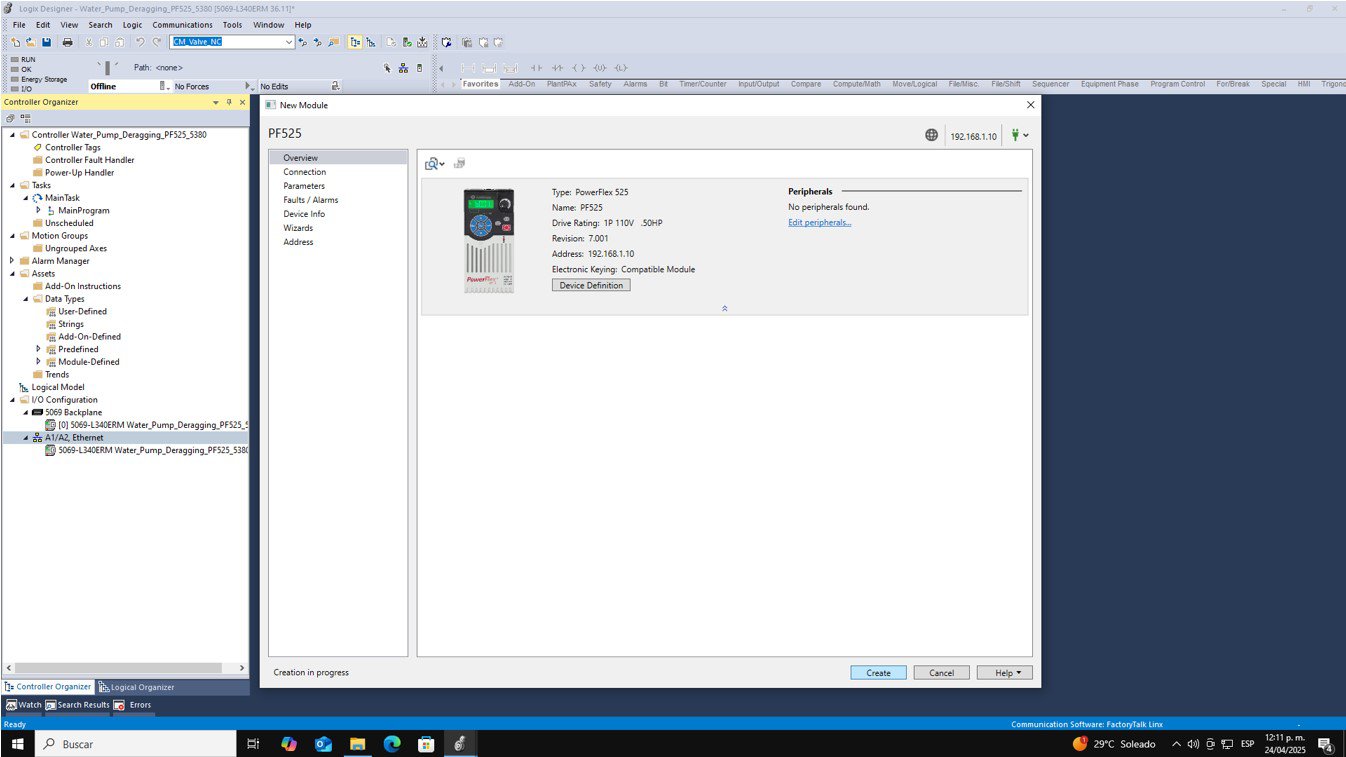The height and width of the screenshot is (757, 1346).
Task: Click the Windows Start button
Action: pyautogui.click(x=17, y=744)
